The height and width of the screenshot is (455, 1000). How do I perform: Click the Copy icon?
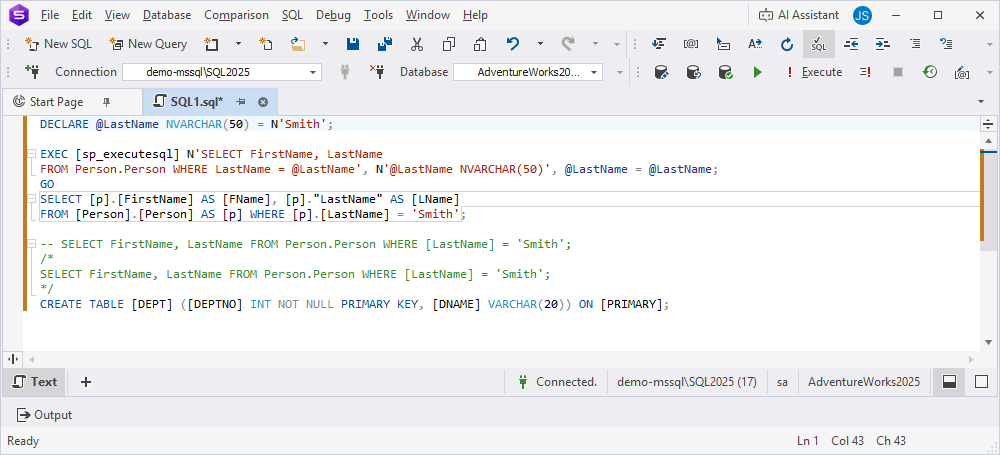448,44
